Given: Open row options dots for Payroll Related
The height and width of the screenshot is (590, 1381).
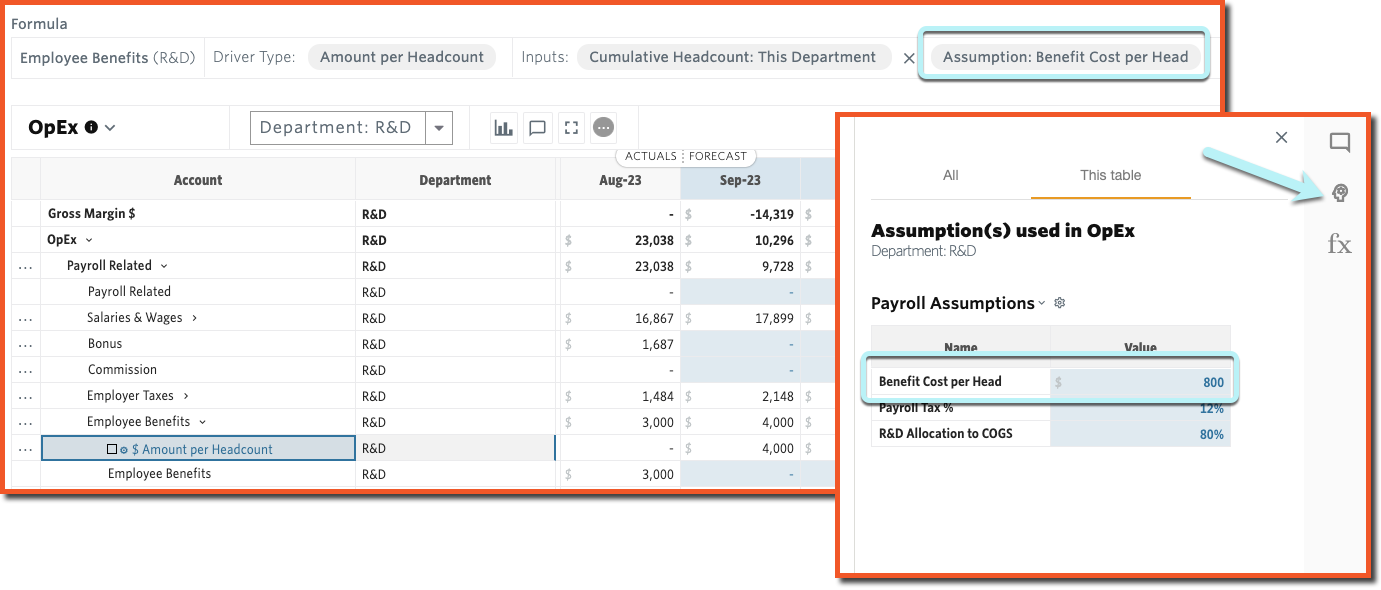Looking at the screenshot, I should point(26,266).
